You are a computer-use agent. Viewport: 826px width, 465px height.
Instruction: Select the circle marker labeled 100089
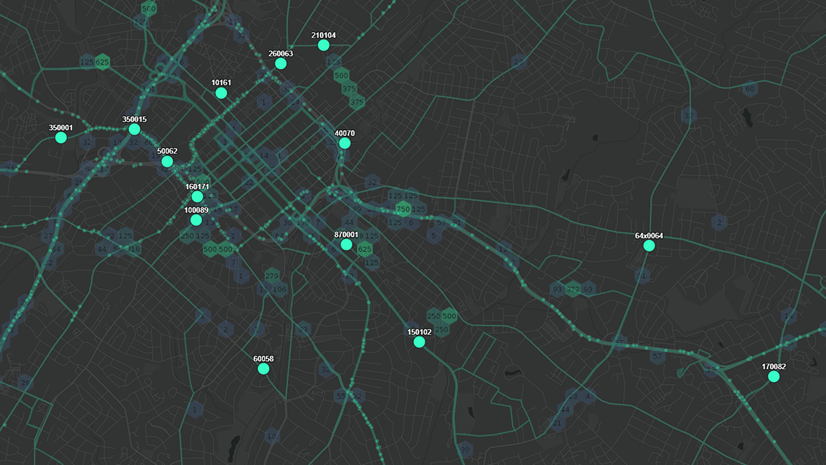click(196, 220)
